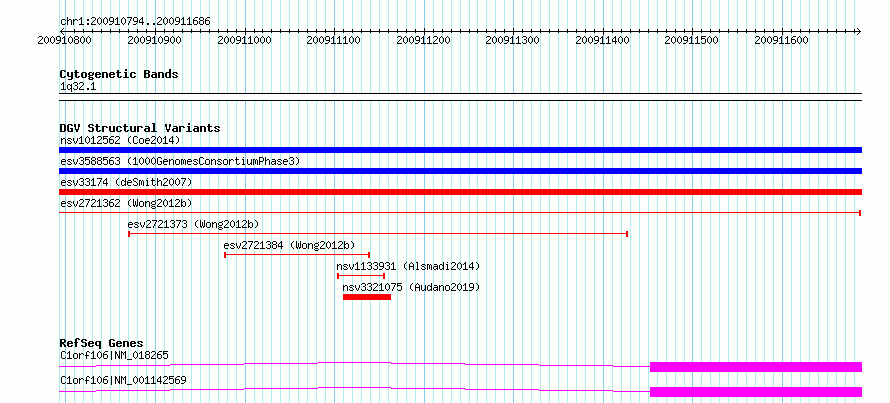Open the esv2721373 (Wong2012b) label
This screenshot has width=890, height=403.
(194, 224)
